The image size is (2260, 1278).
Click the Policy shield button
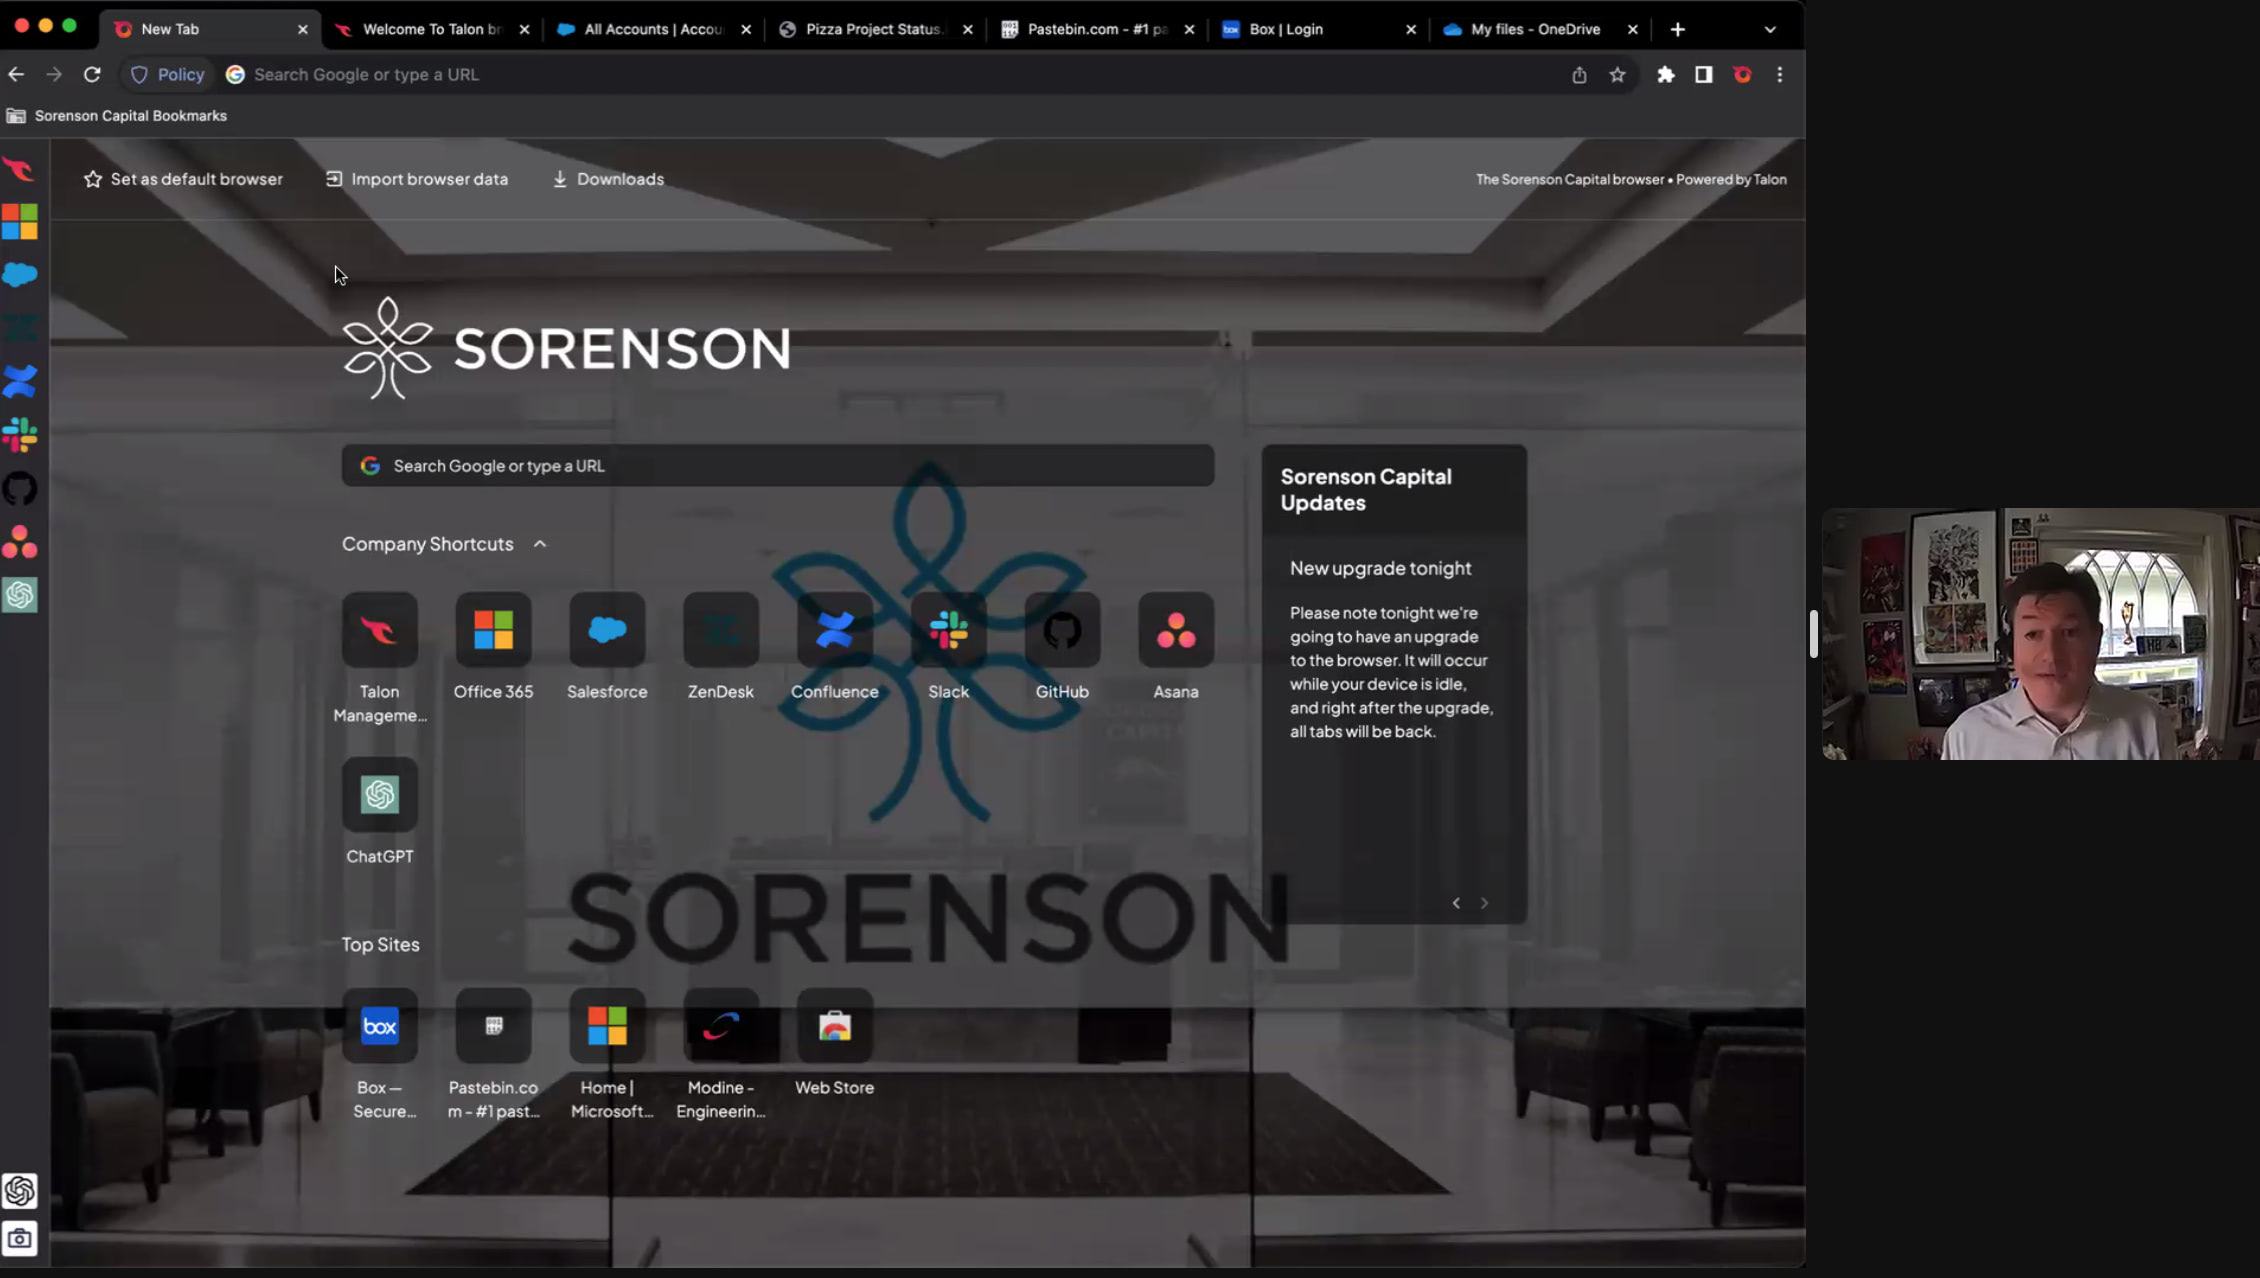[167, 74]
